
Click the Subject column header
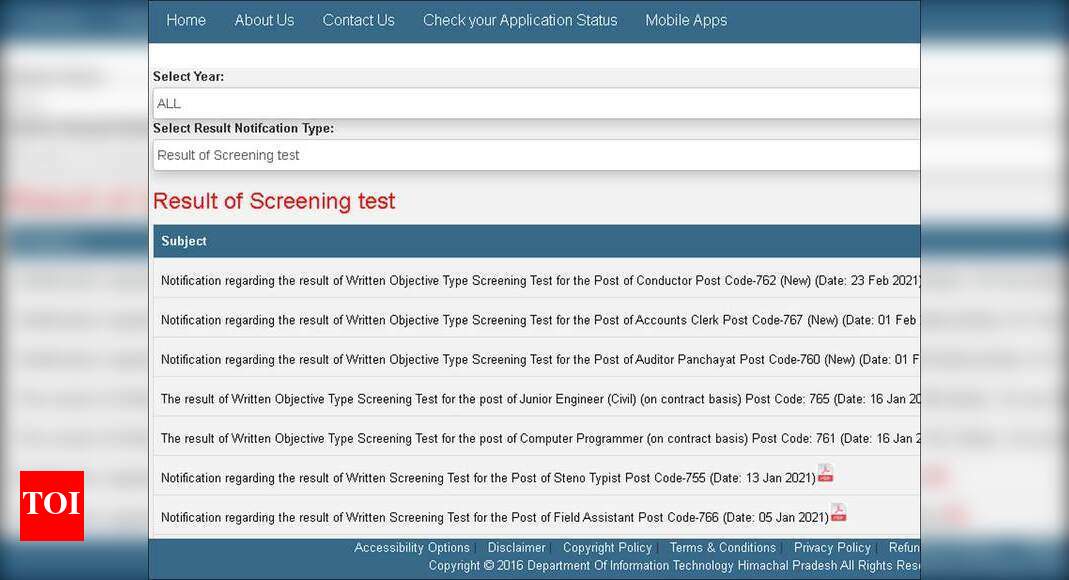click(184, 241)
